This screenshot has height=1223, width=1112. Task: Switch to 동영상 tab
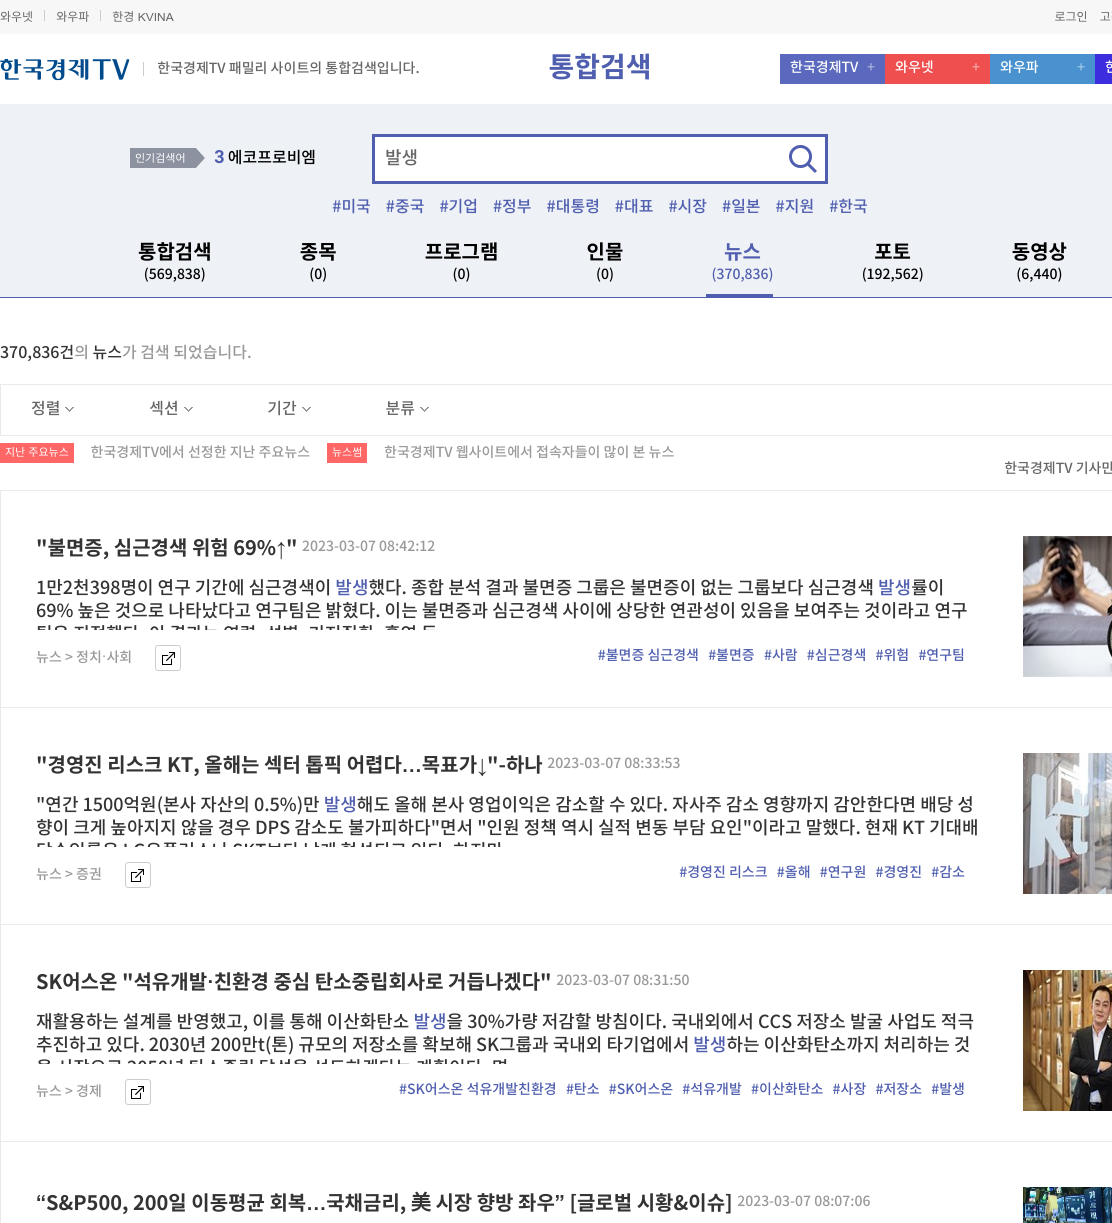coord(1039,261)
